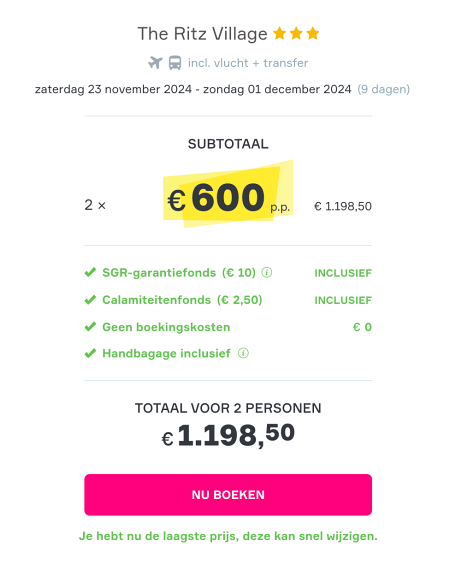Click checkmark beside Geen boekingskosten
Screen dimensions: 450x570
90,326
